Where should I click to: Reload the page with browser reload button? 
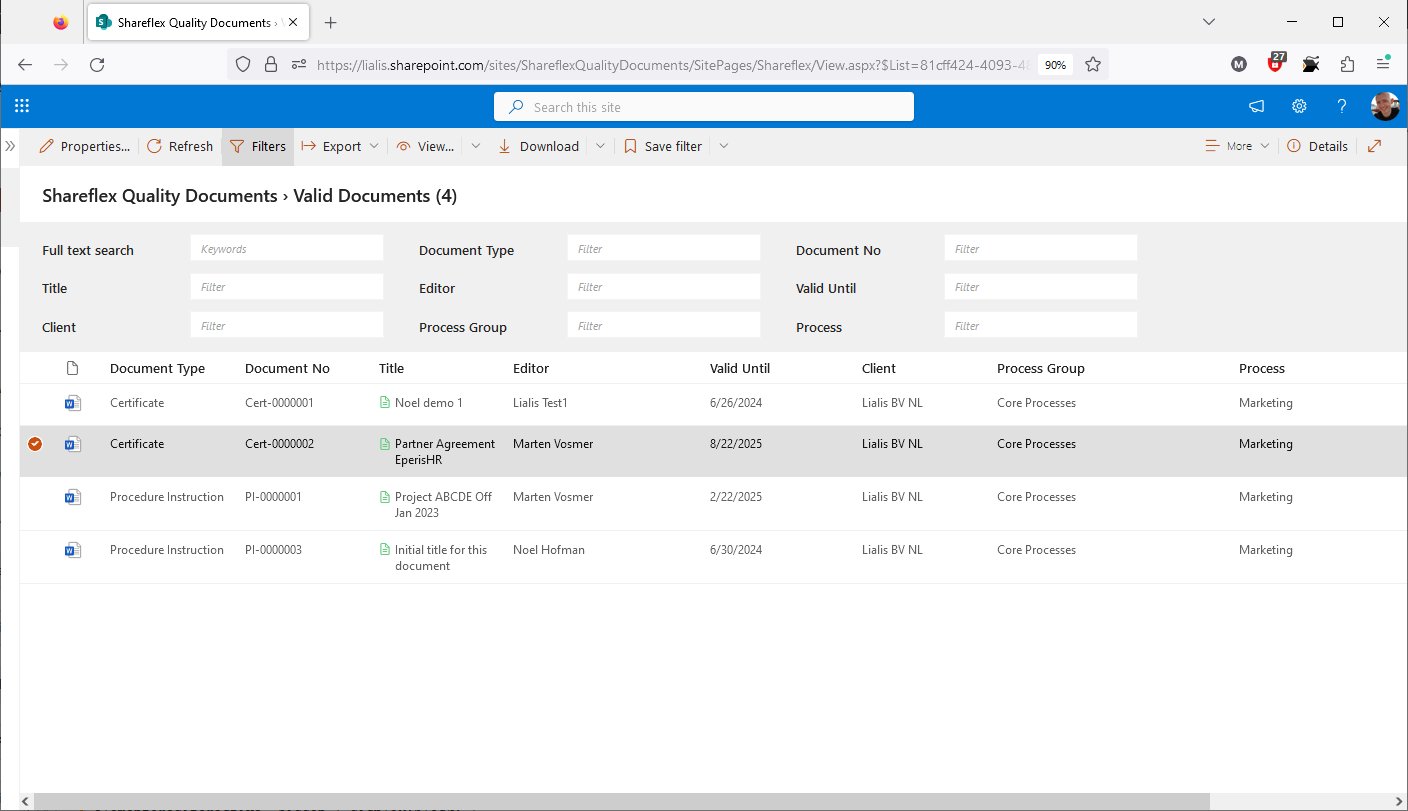tap(97, 64)
